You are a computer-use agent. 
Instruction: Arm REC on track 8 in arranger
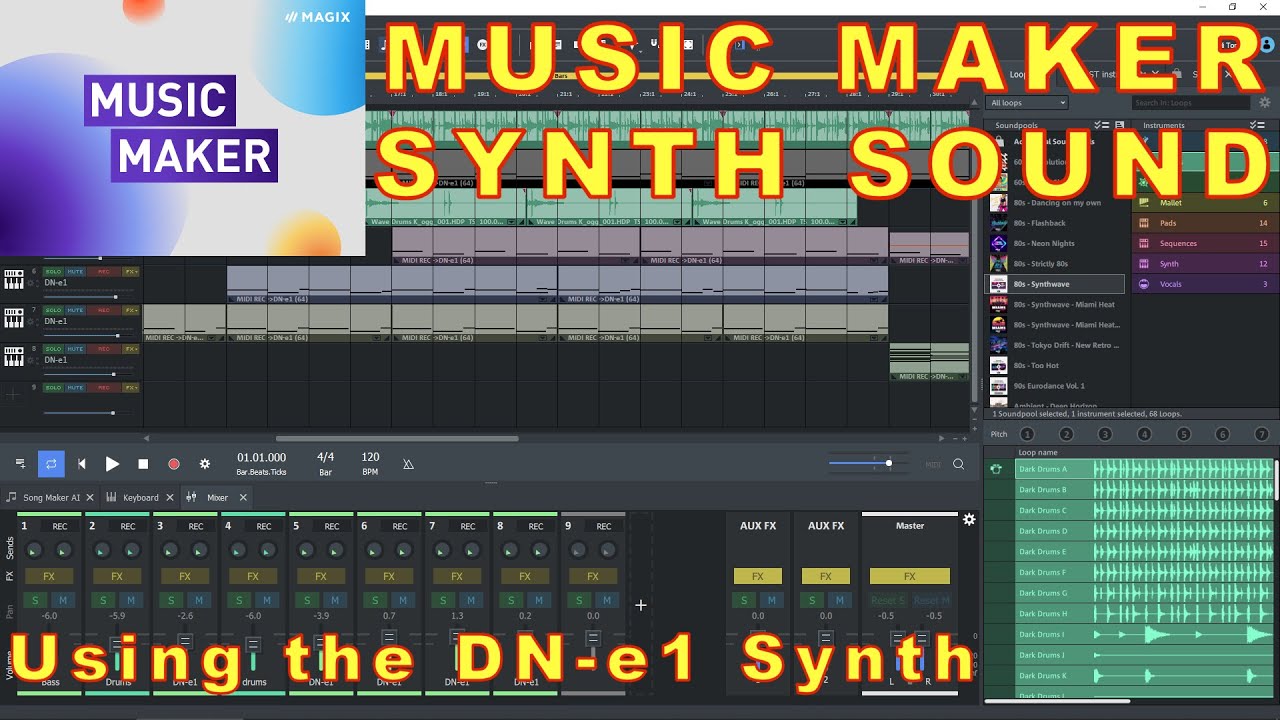click(x=103, y=349)
